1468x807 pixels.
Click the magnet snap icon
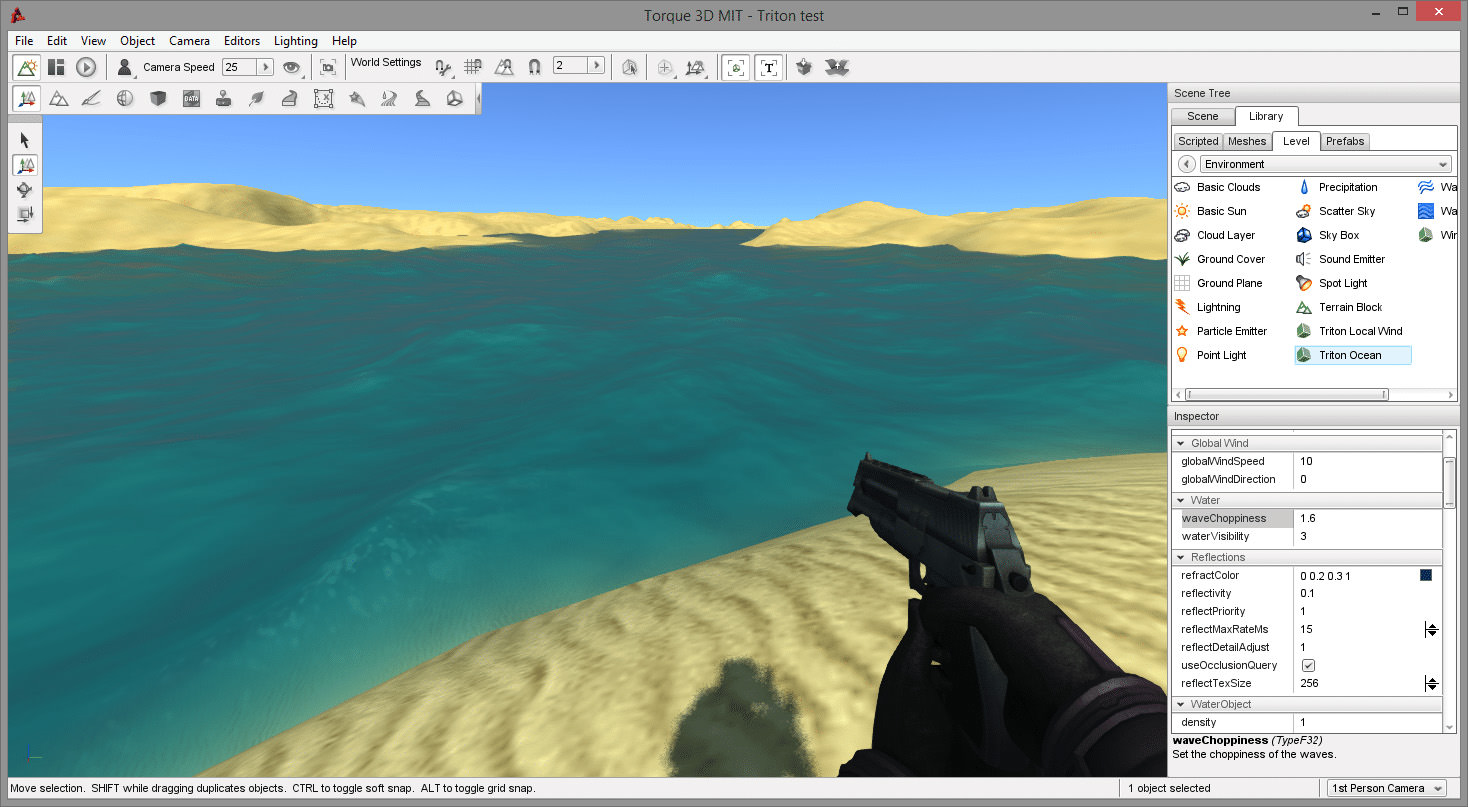pyautogui.click(x=534, y=67)
